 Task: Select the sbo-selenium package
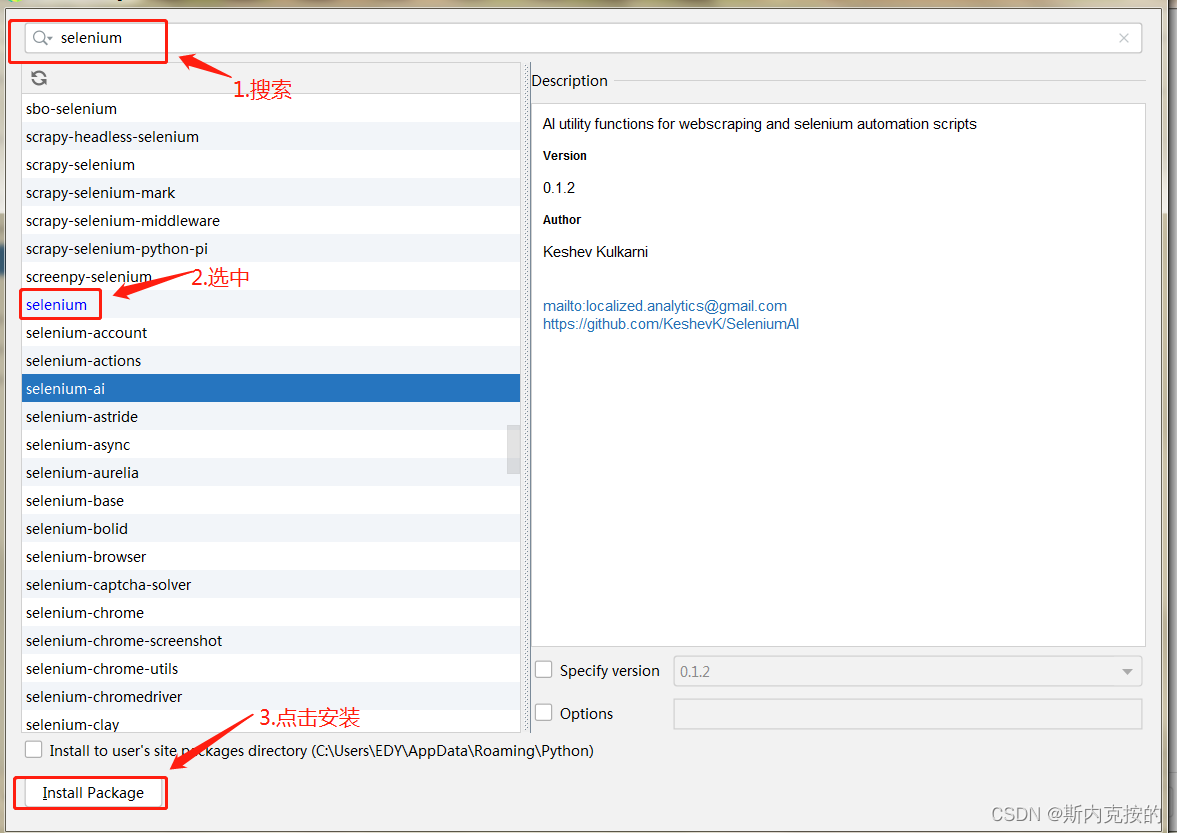pyautogui.click(x=71, y=108)
